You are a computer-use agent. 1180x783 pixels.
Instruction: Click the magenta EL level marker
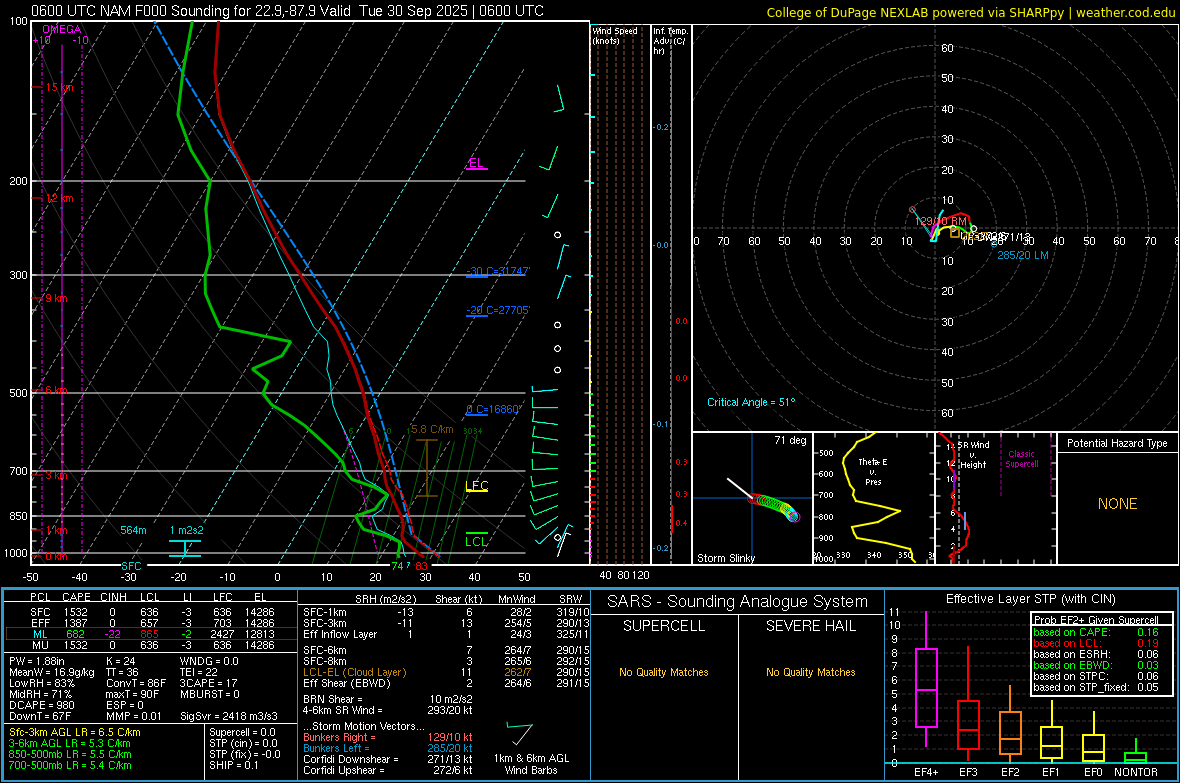pos(476,164)
